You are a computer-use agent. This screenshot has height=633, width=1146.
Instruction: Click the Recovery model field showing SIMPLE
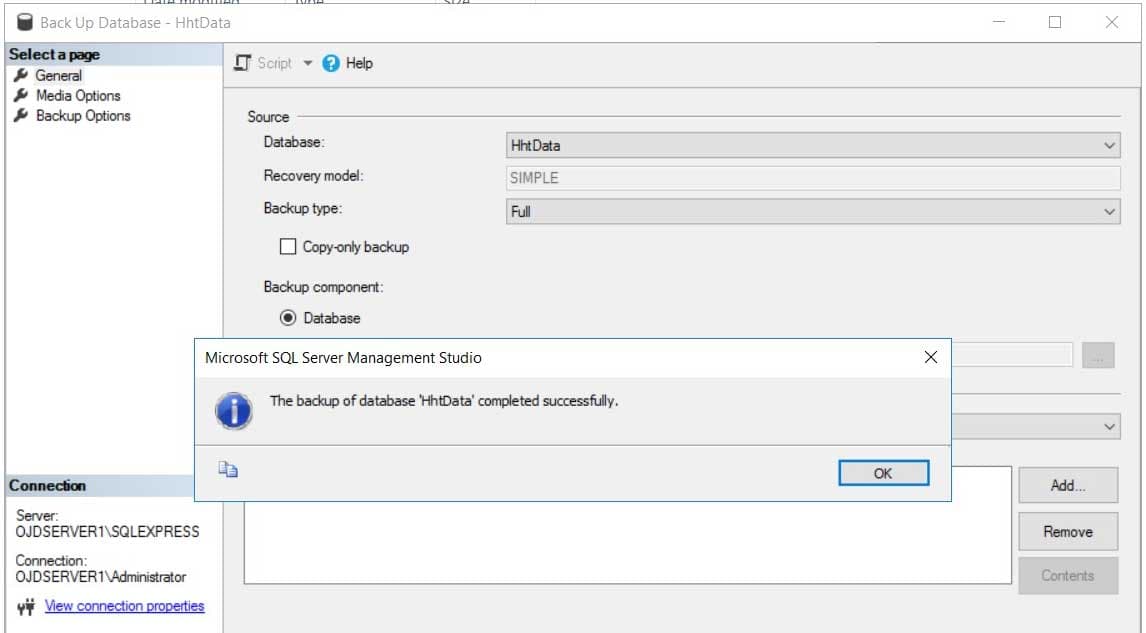813,178
